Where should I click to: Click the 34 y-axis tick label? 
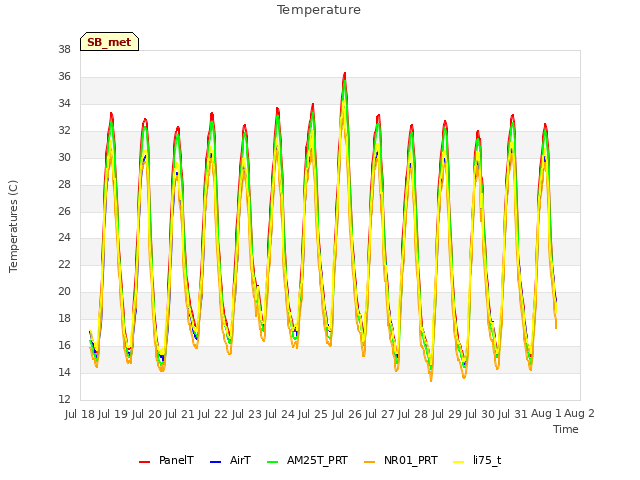point(64,103)
